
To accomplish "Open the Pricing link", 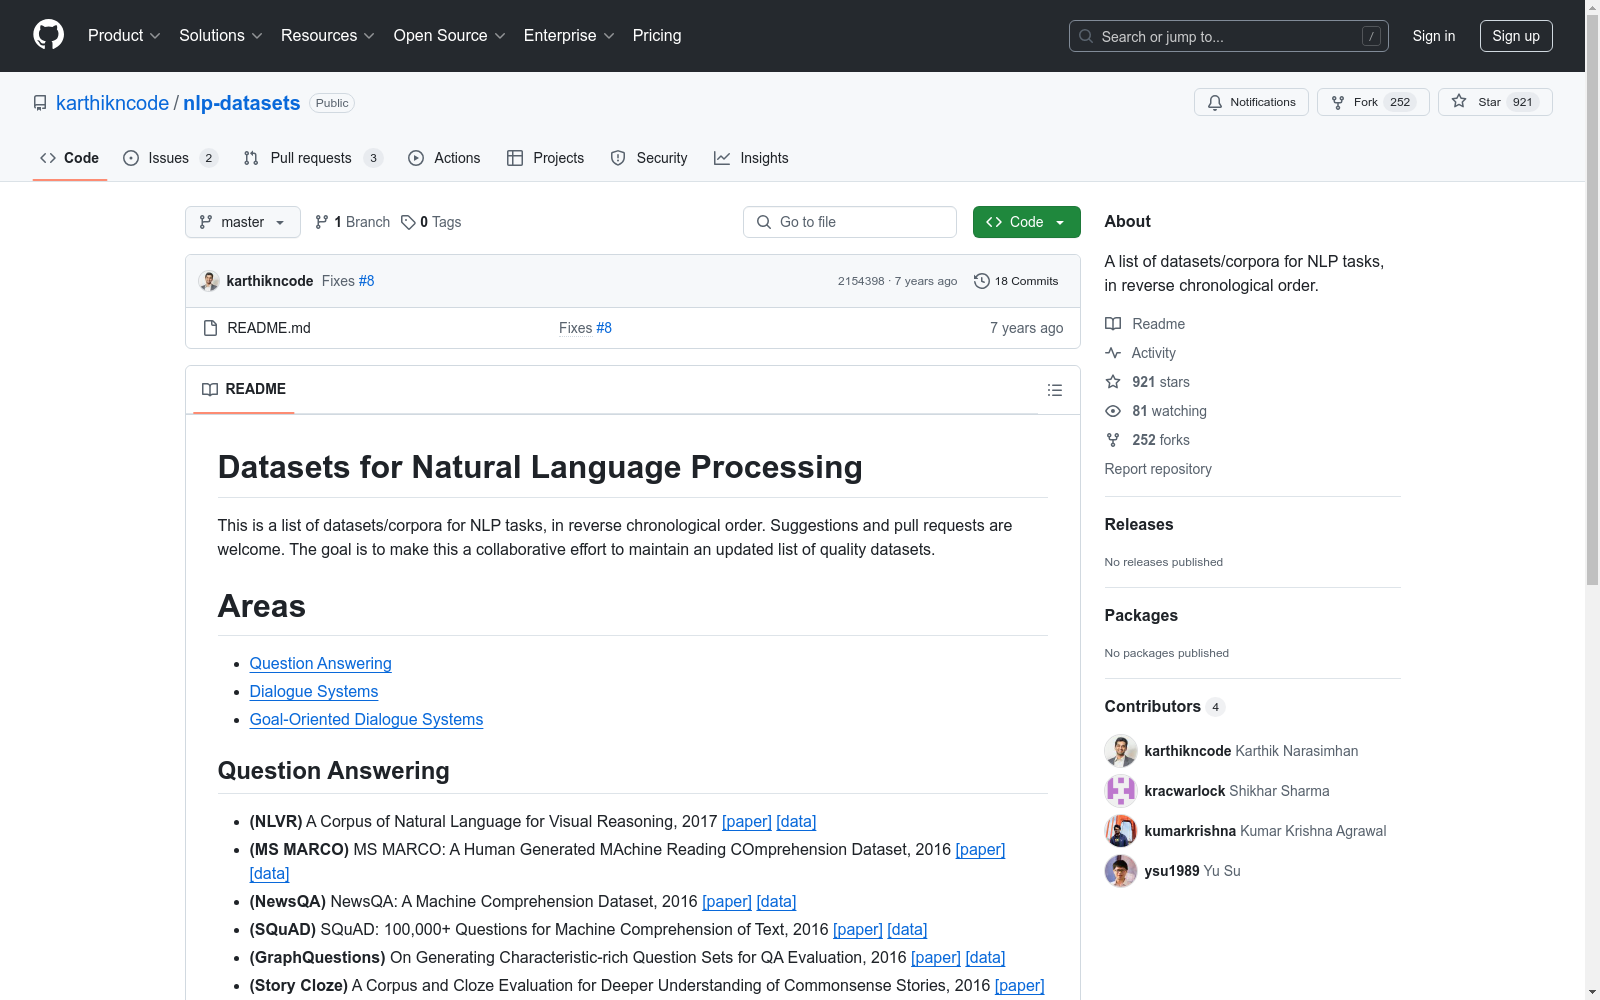I will pyautogui.click(x=657, y=36).
